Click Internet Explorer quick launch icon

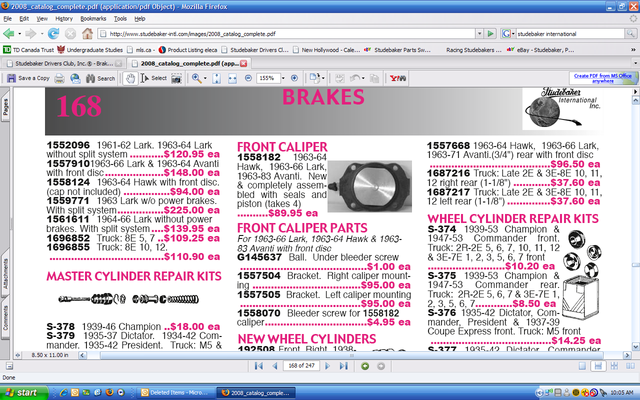[63, 393]
